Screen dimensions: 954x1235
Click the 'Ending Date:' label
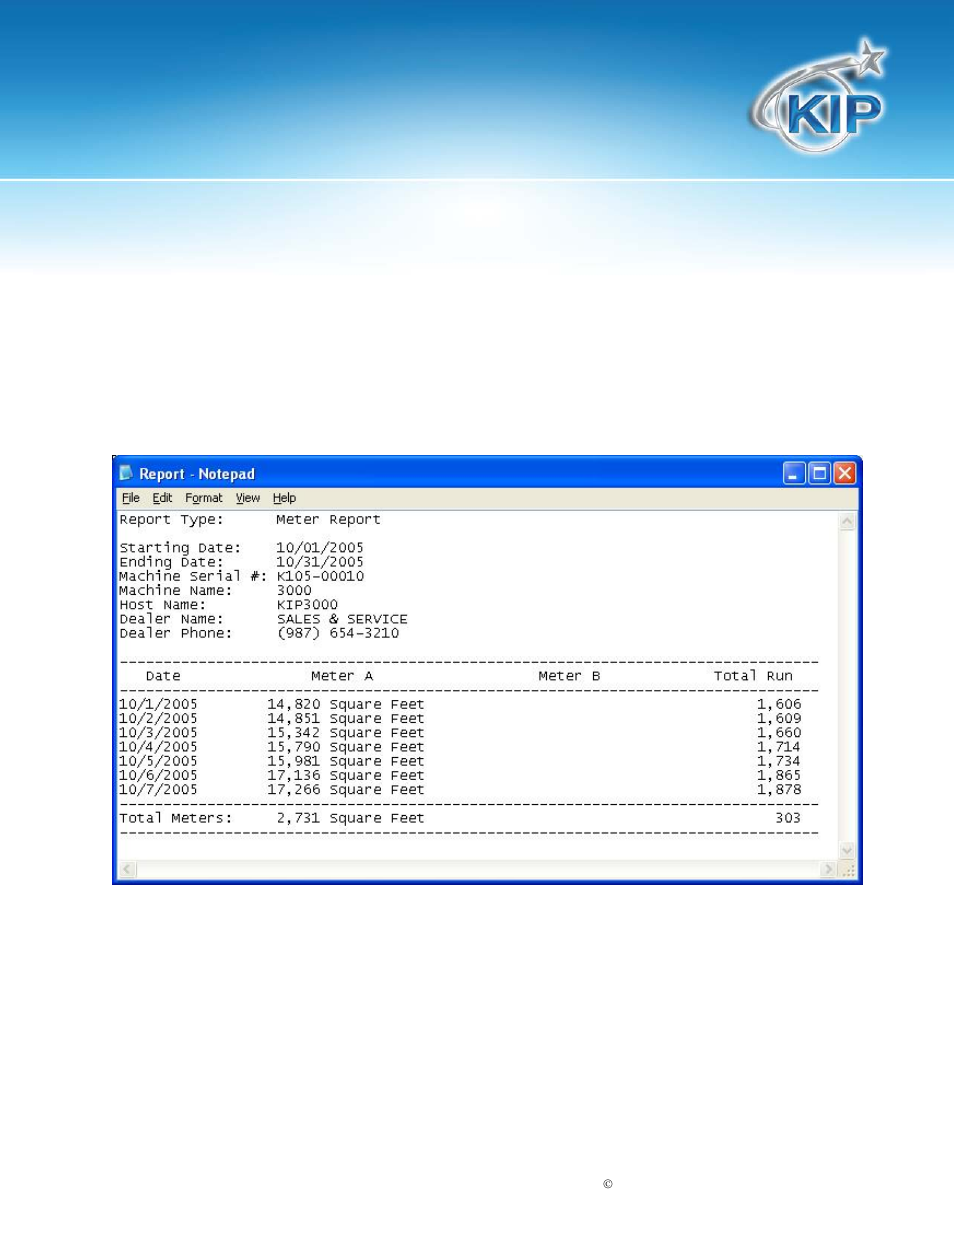tap(172, 562)
